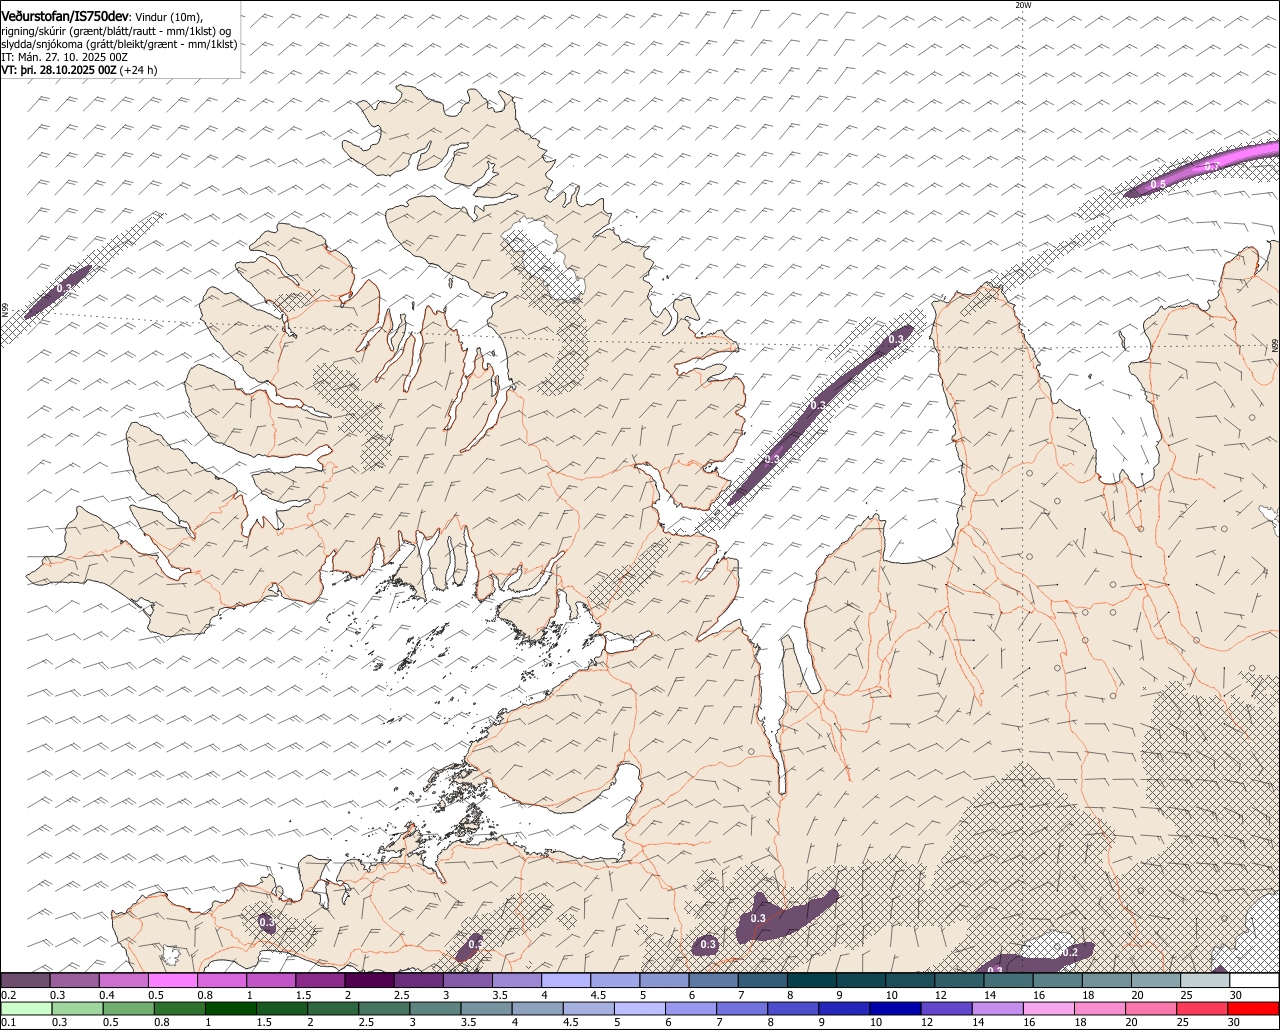Image resolution: width=1280 pixels, height=1030 pixels.
Task: Pick the 2 green swatch, lower legend row
Action: [332, 1008]
